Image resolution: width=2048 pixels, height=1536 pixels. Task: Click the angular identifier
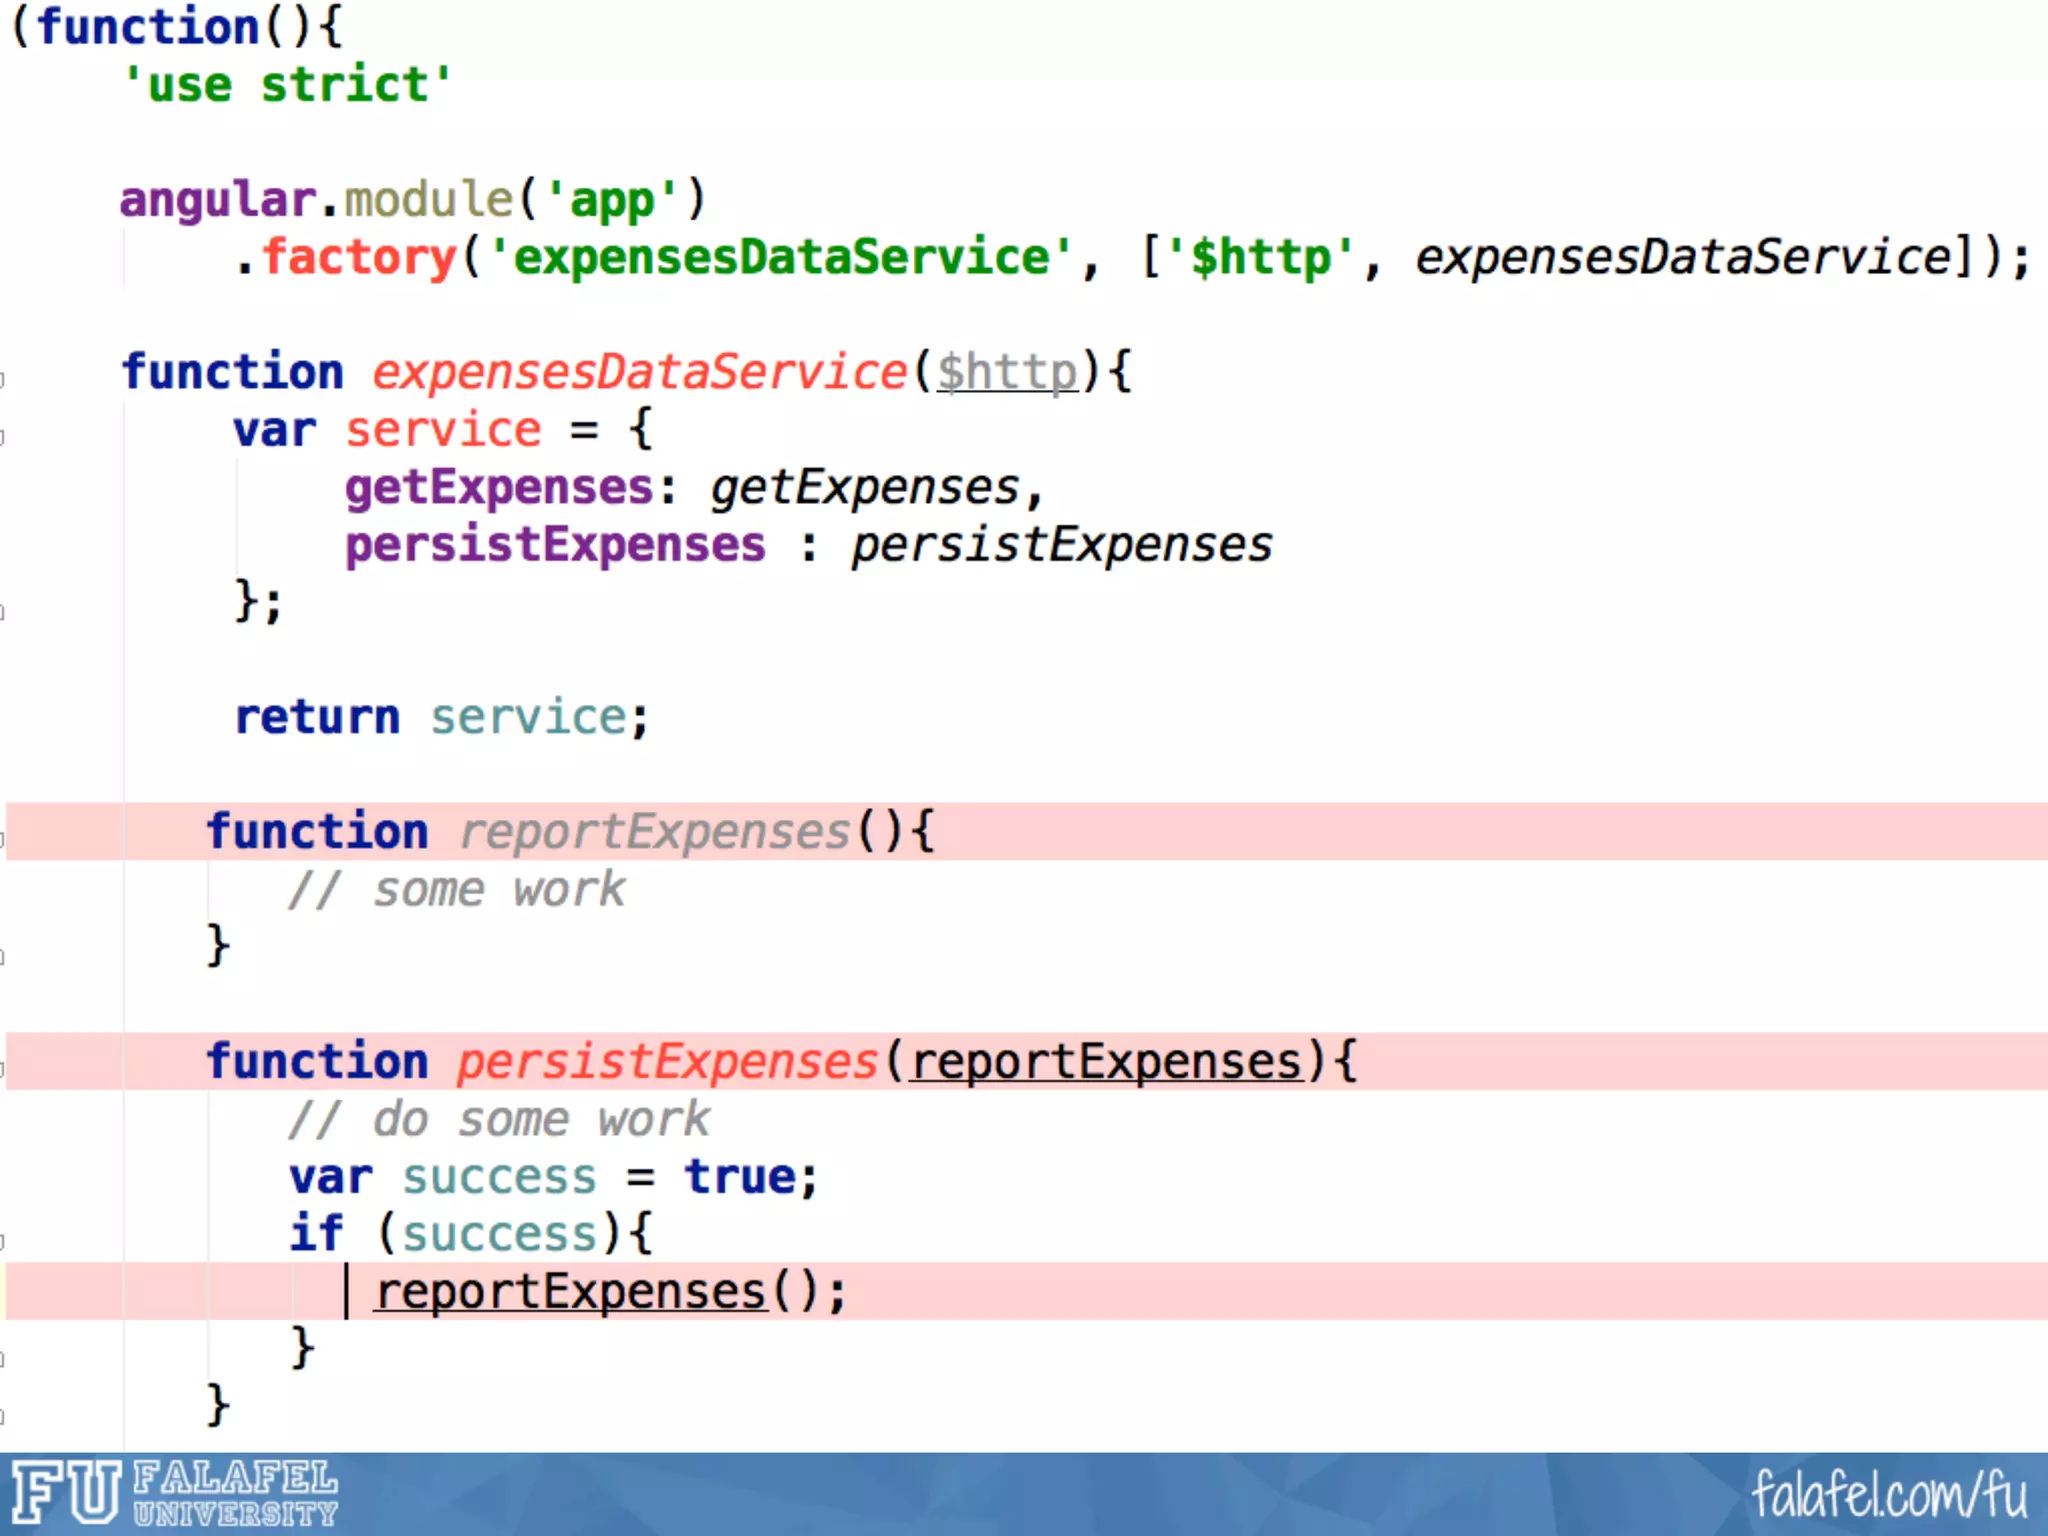pos(217,200)
